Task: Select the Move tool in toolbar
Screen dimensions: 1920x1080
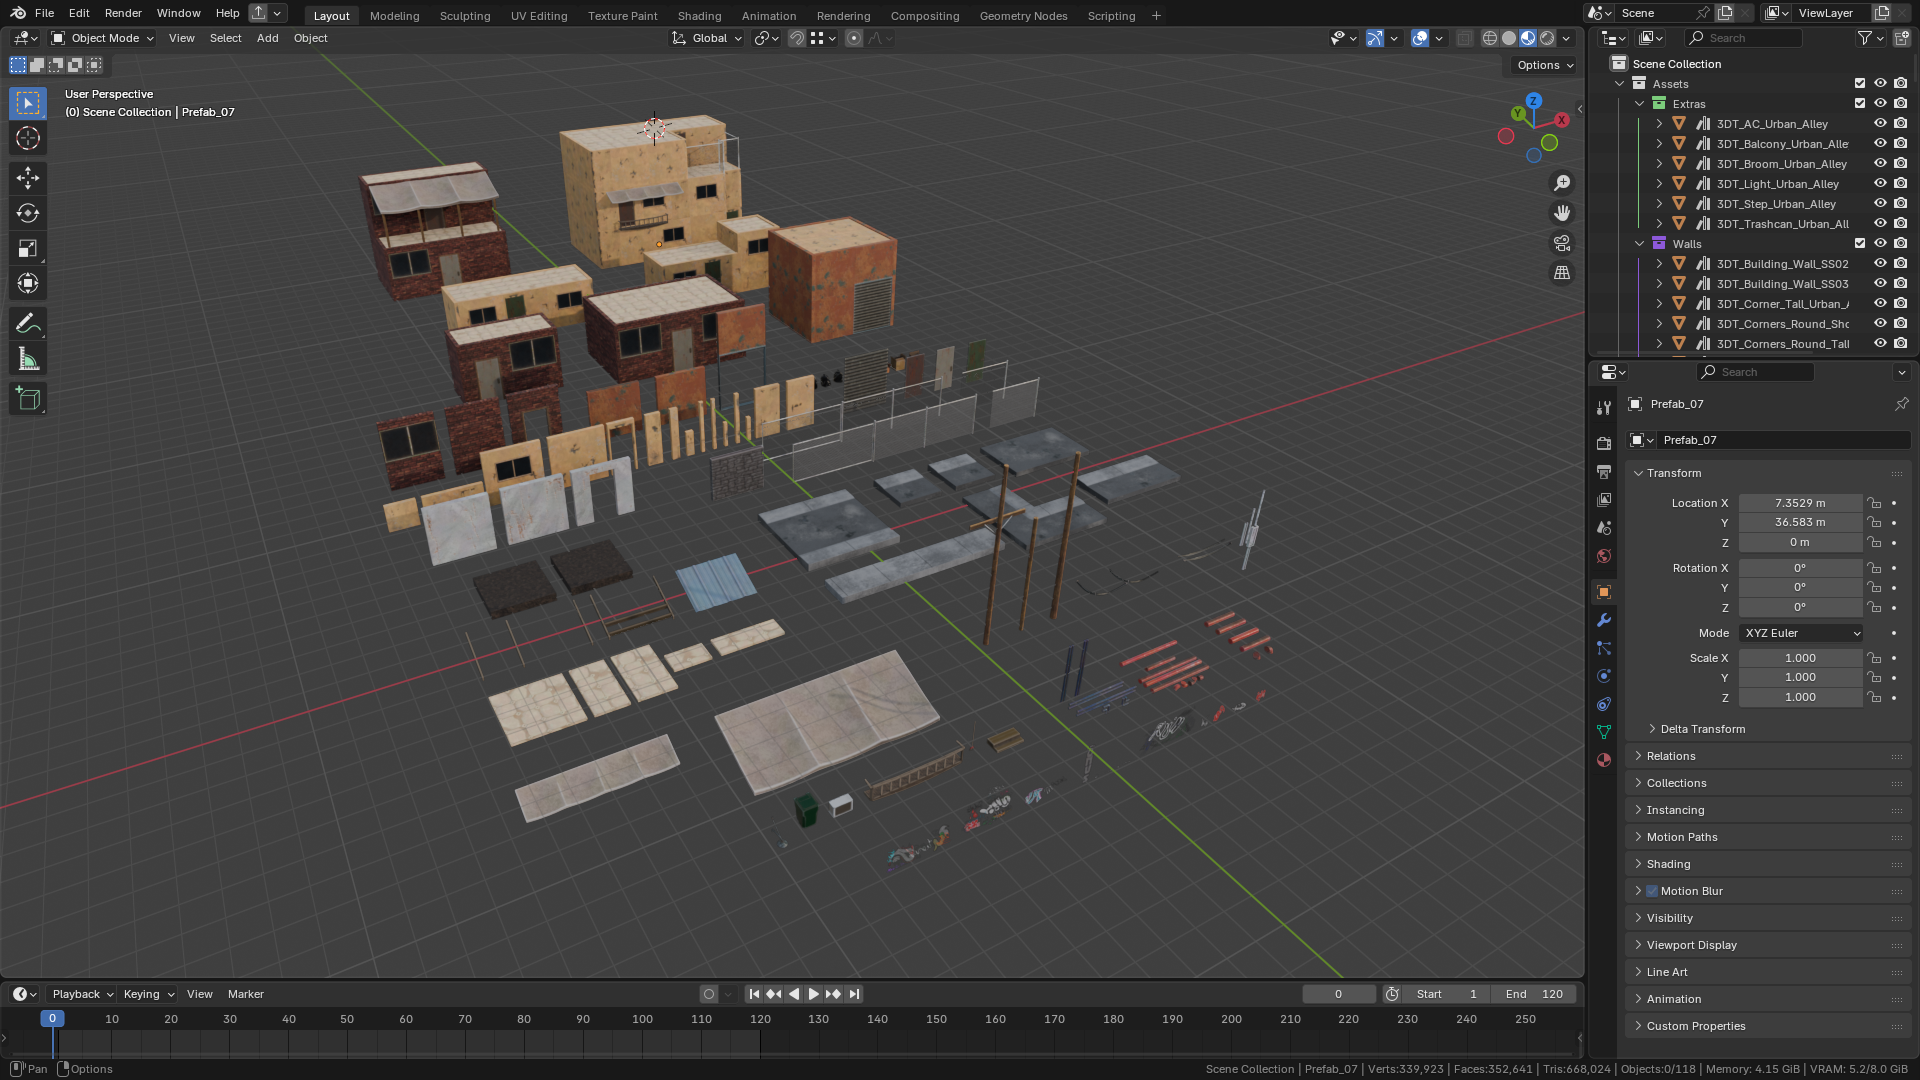Action: [x=28, y=178]
